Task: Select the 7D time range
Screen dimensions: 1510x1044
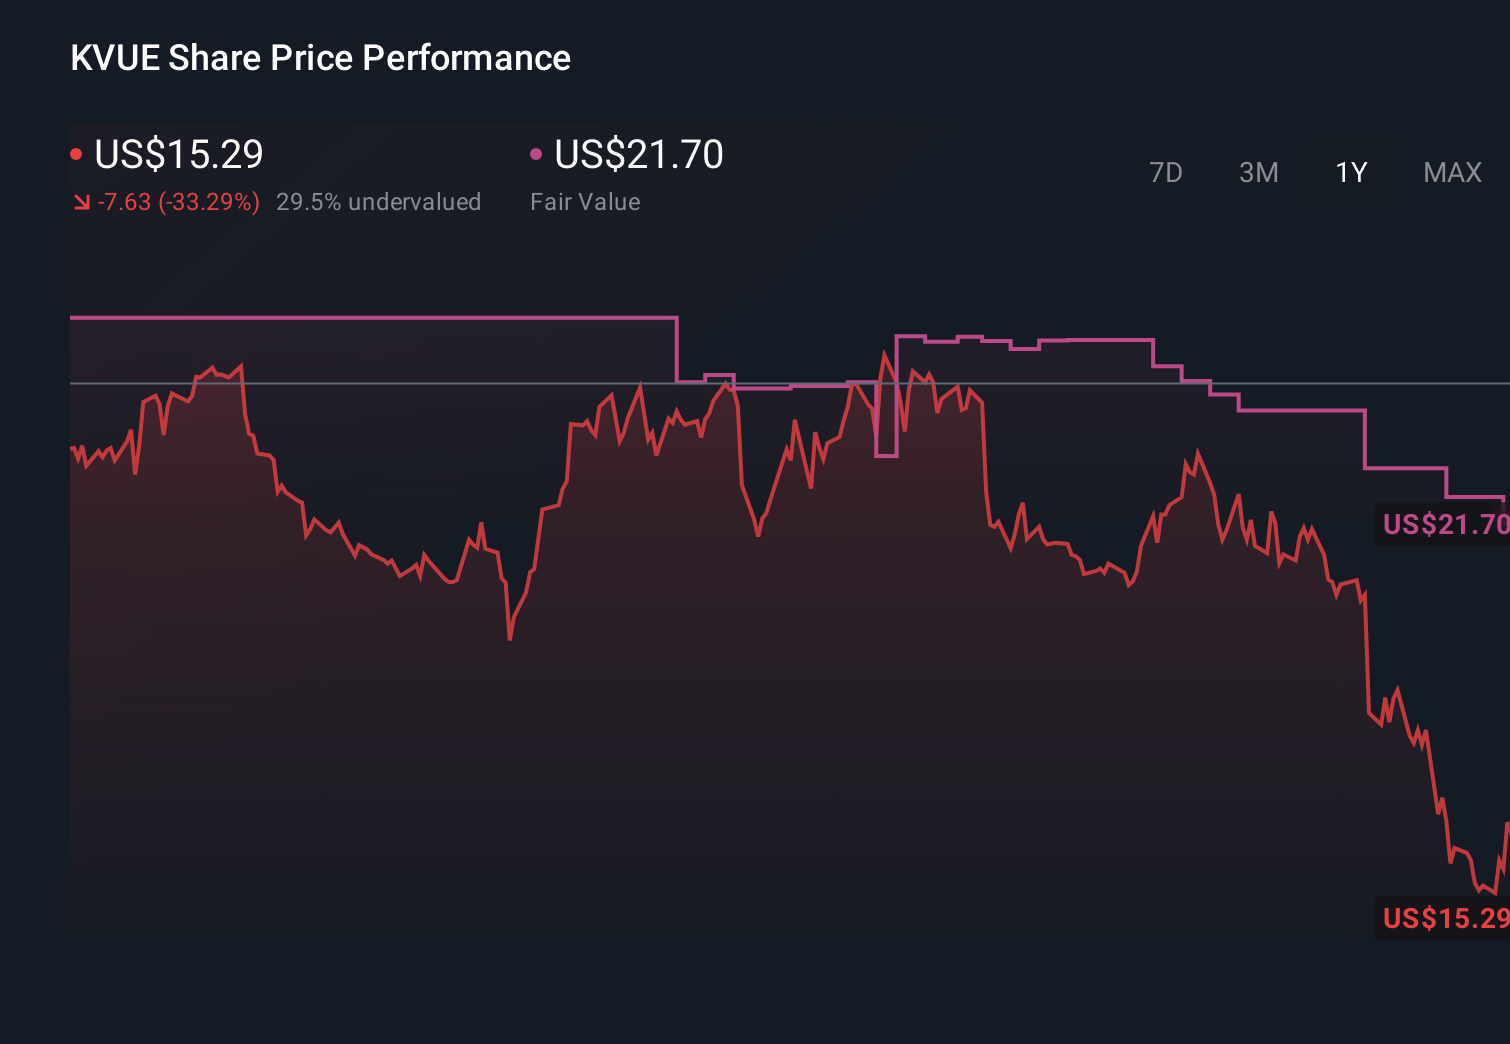Action: [x=1165, y=173]
